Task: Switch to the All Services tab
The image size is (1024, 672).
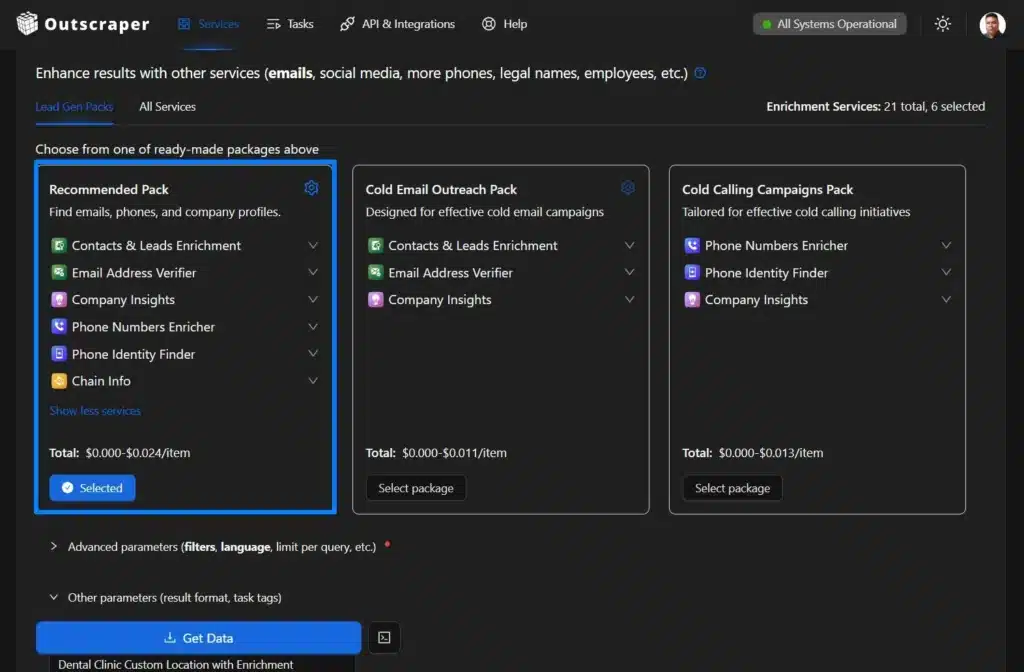Action: [x=167, y=106]
